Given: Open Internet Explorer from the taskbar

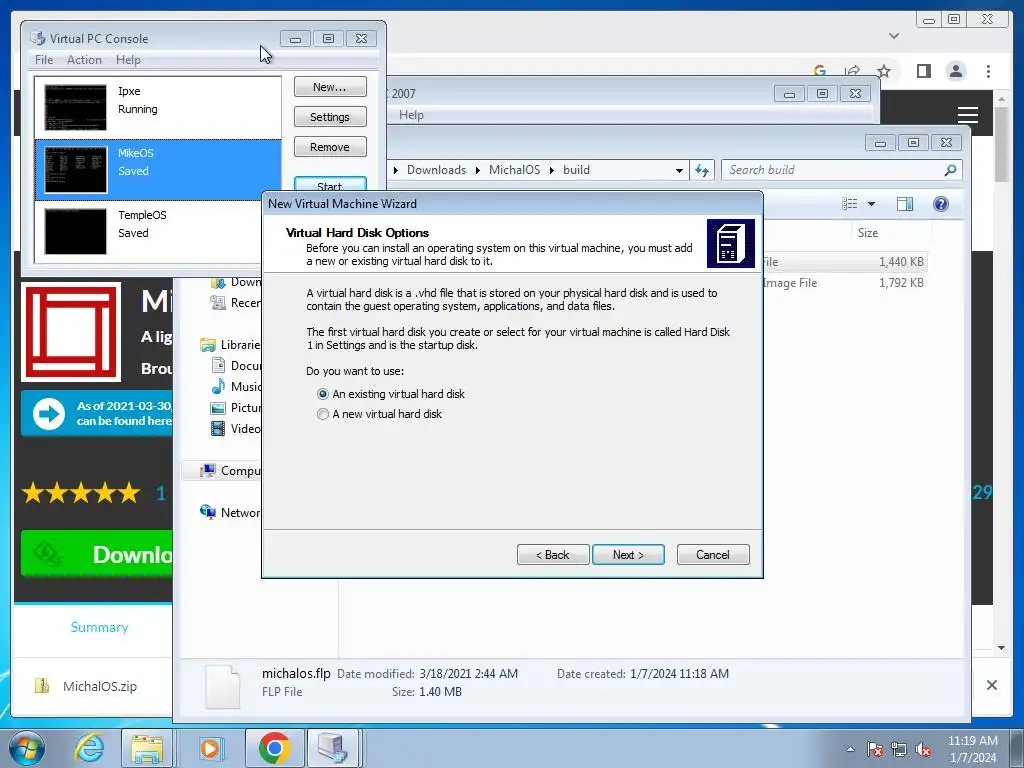Looking at the screenshot, I should click(89, 748).
